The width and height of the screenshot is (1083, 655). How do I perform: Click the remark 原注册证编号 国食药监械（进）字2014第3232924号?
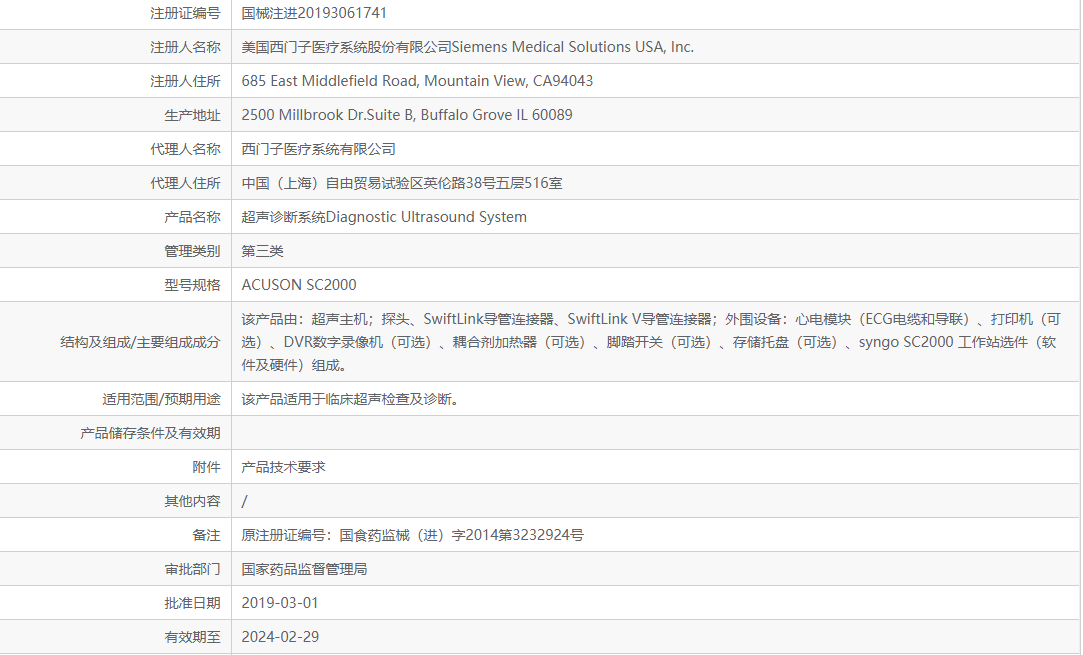(412, 535)
